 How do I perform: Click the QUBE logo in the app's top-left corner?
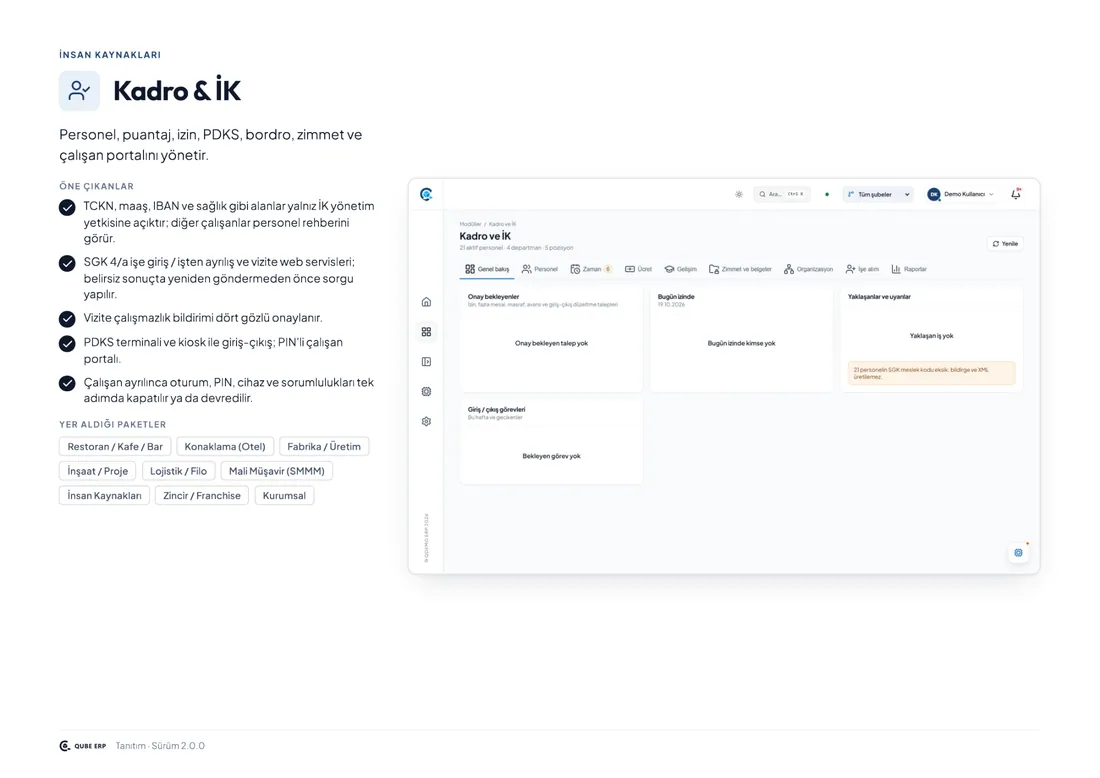click(426, 194)
